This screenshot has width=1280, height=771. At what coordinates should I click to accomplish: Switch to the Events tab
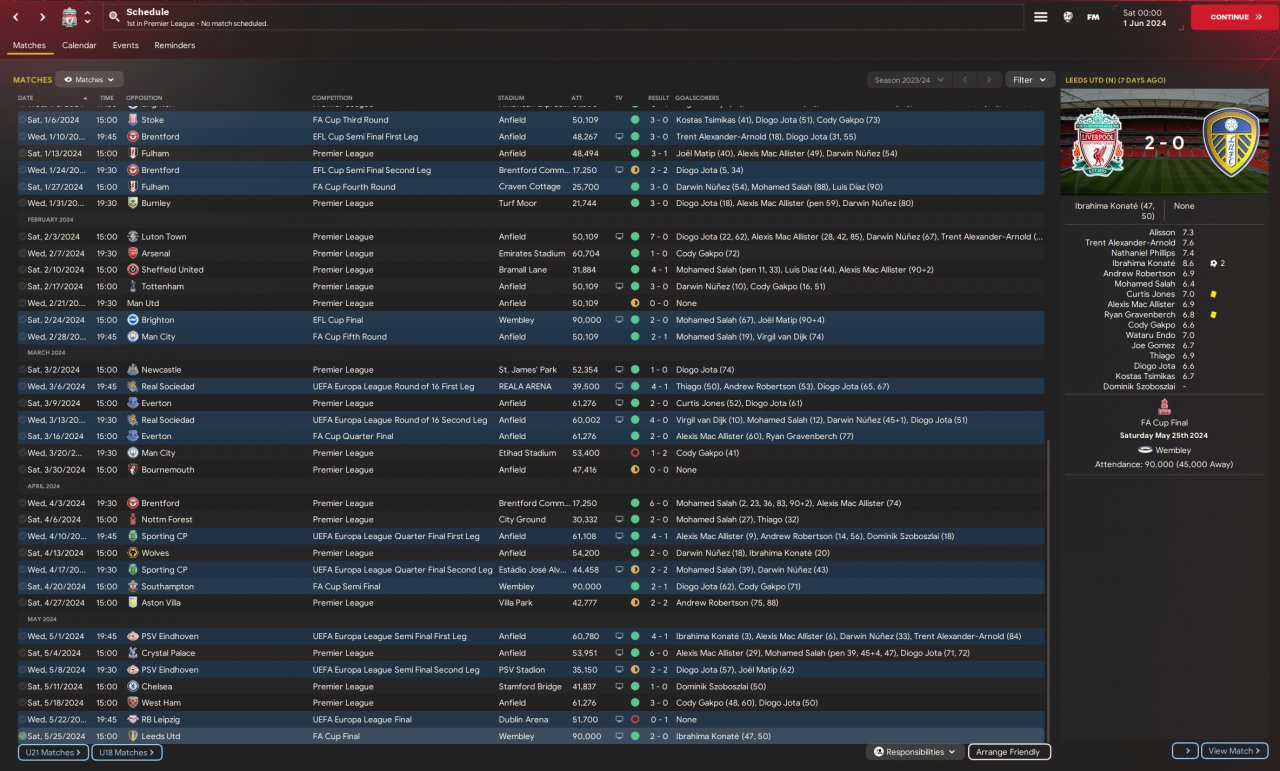point(126,45)
